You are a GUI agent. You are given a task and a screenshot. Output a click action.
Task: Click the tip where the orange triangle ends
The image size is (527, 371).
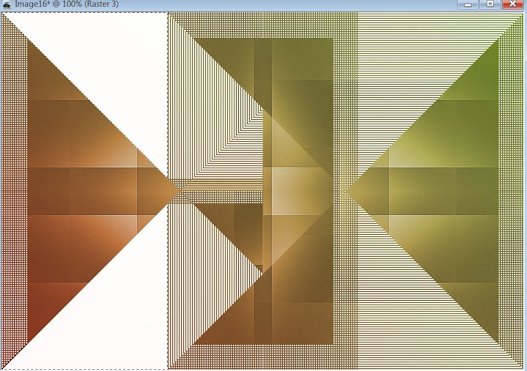pos(179,191)
